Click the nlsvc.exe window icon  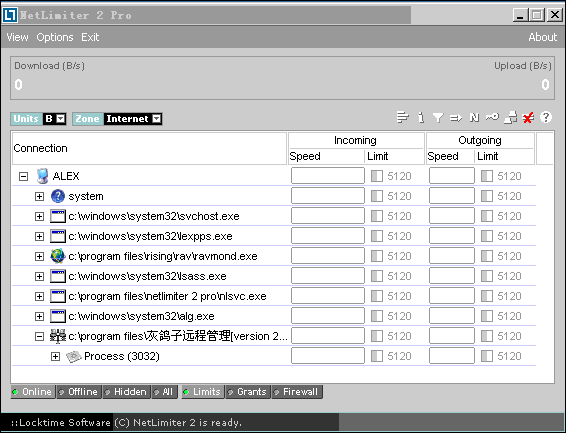point(58,296)
